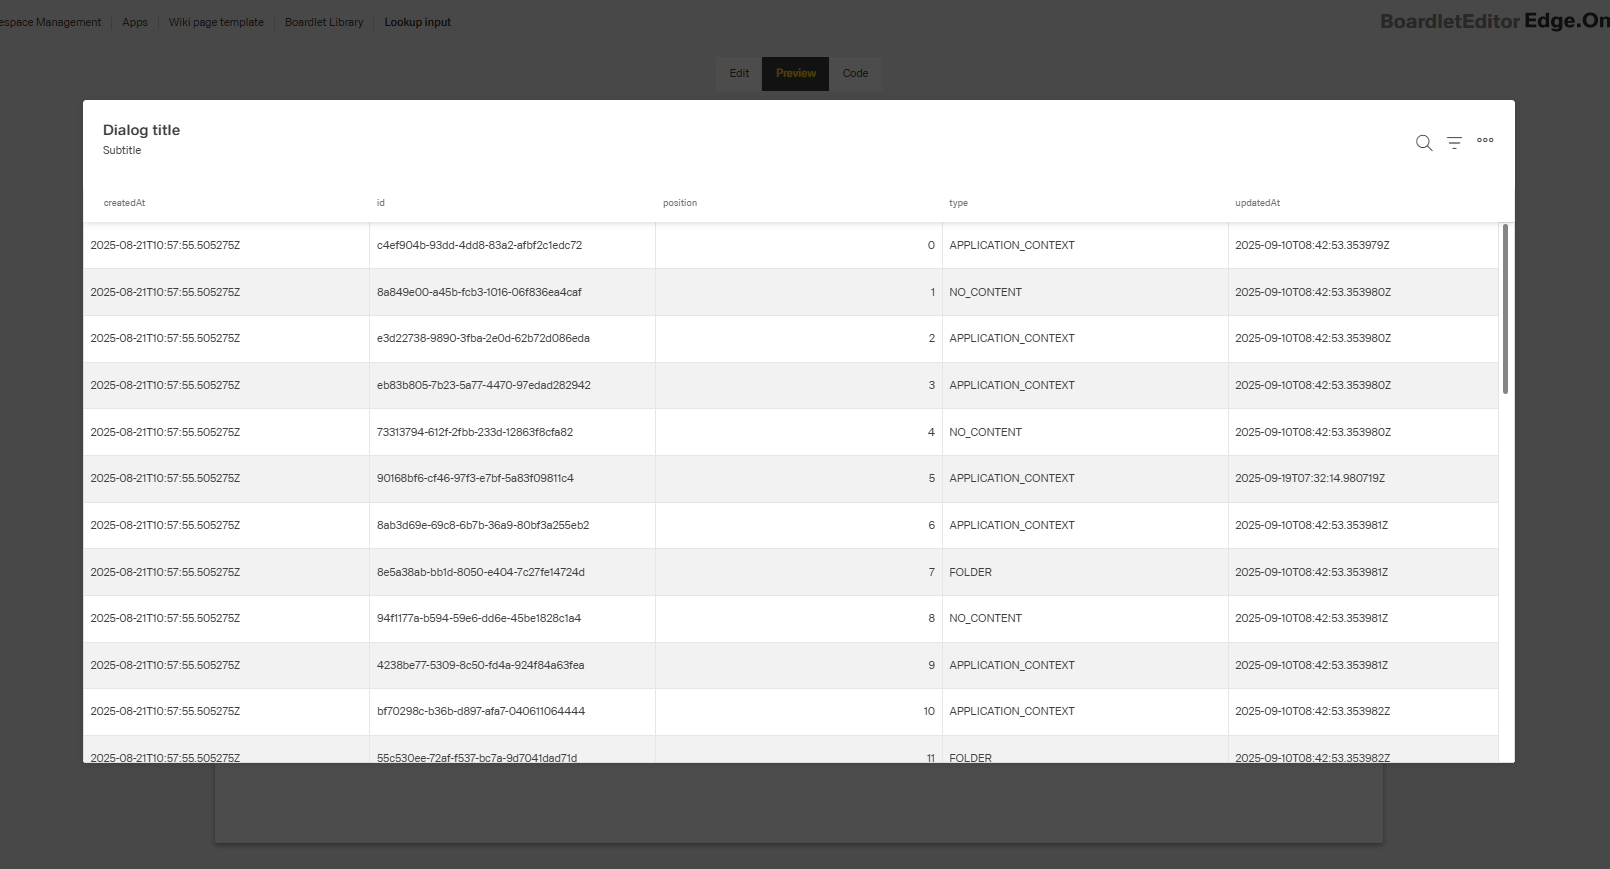Switch to the Code tab
This screenshot has height=869, width=1610.
855,74
